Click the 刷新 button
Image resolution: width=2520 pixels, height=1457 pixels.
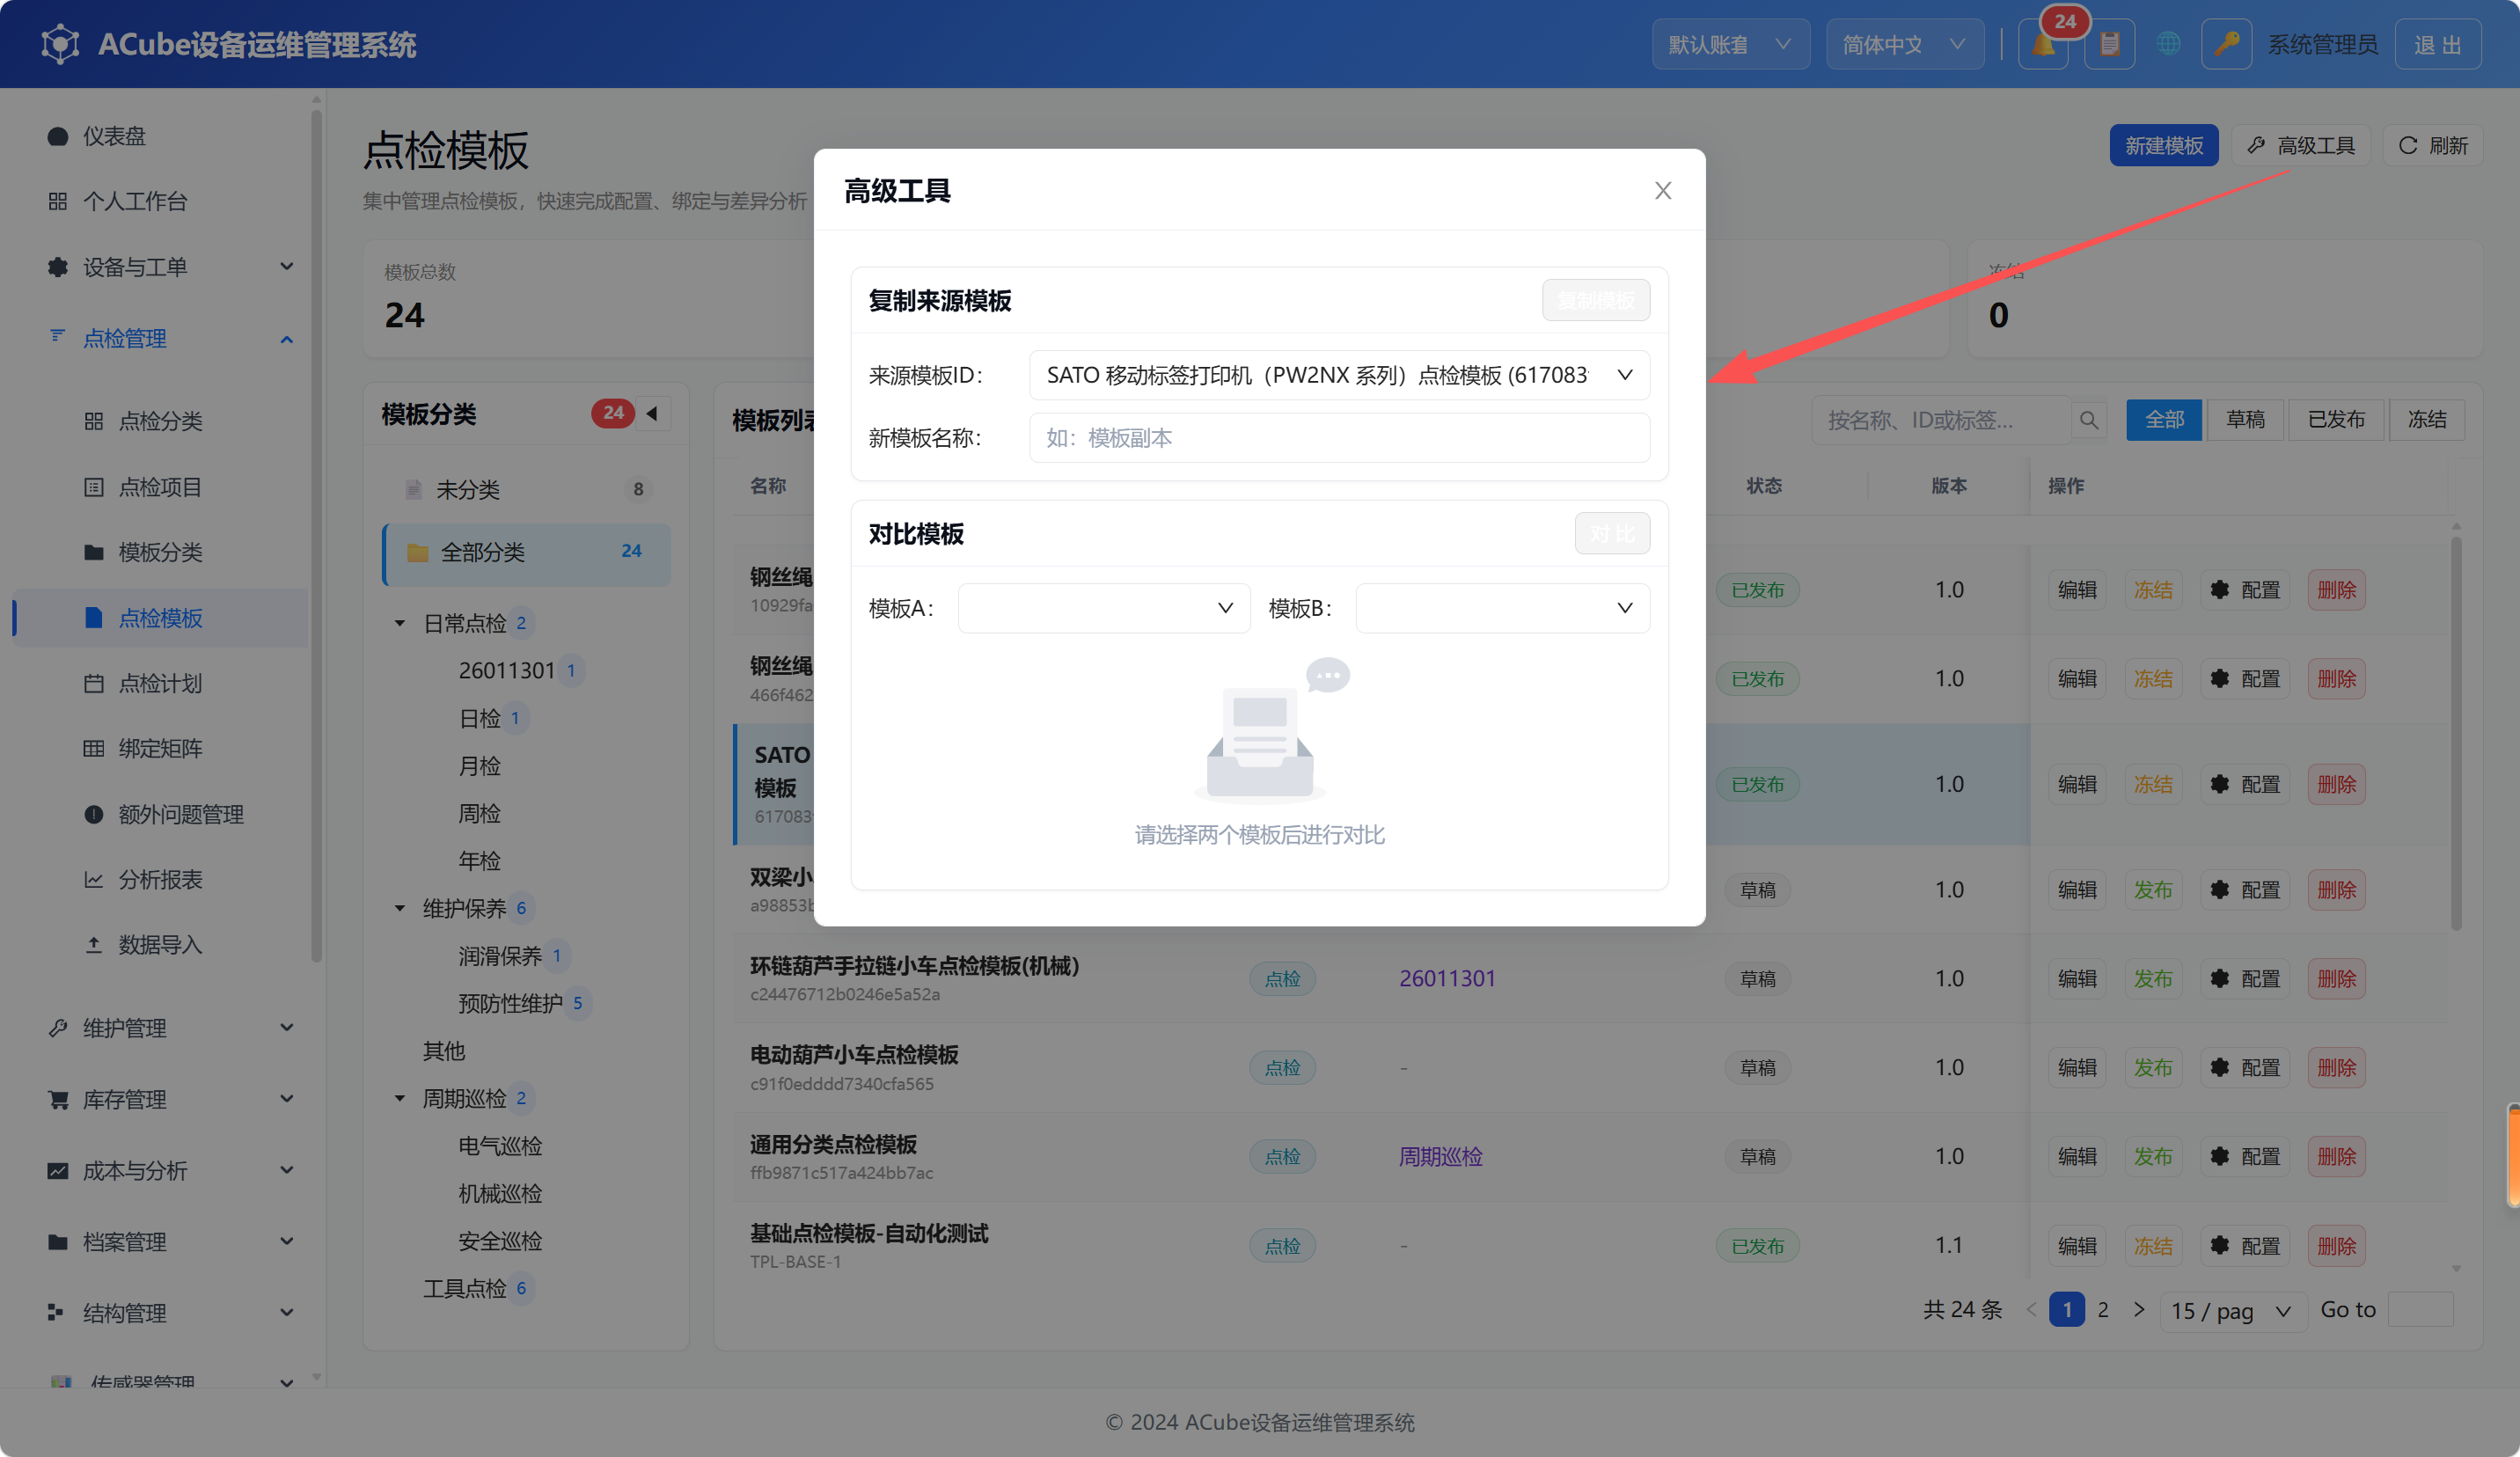click(2432, 146)
